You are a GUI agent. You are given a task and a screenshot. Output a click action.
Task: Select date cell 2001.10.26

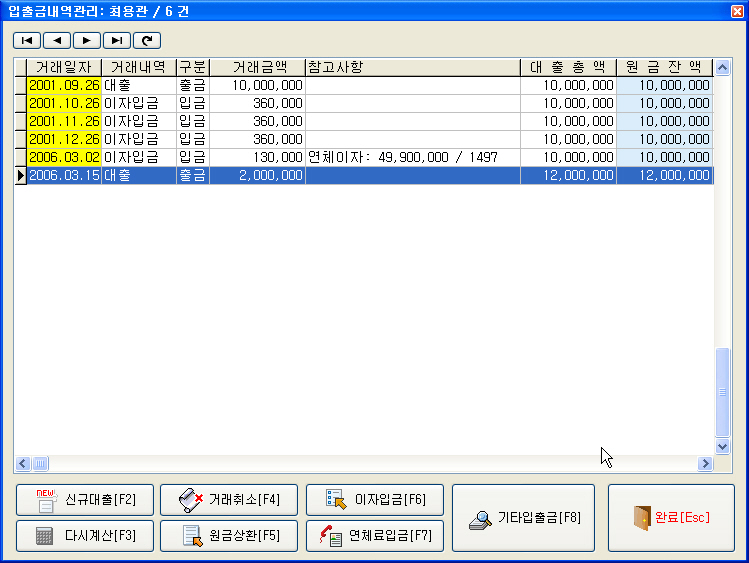(x=64, y=104)
